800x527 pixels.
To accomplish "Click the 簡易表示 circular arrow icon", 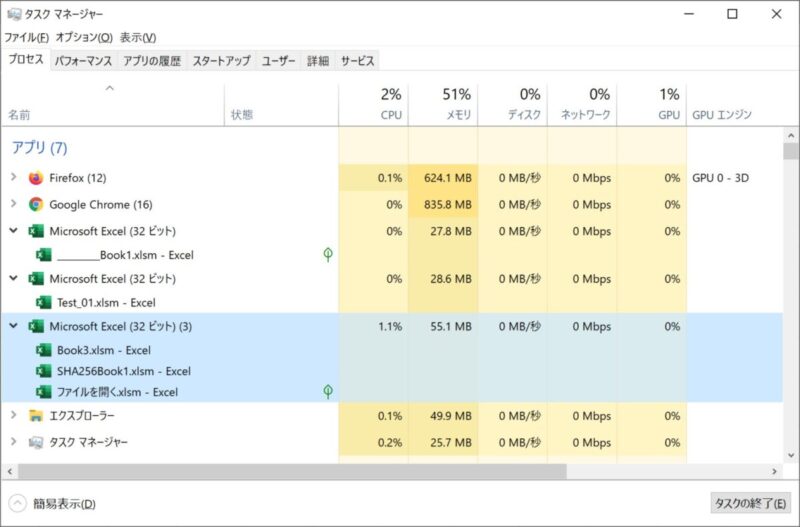I will (17, 504).
